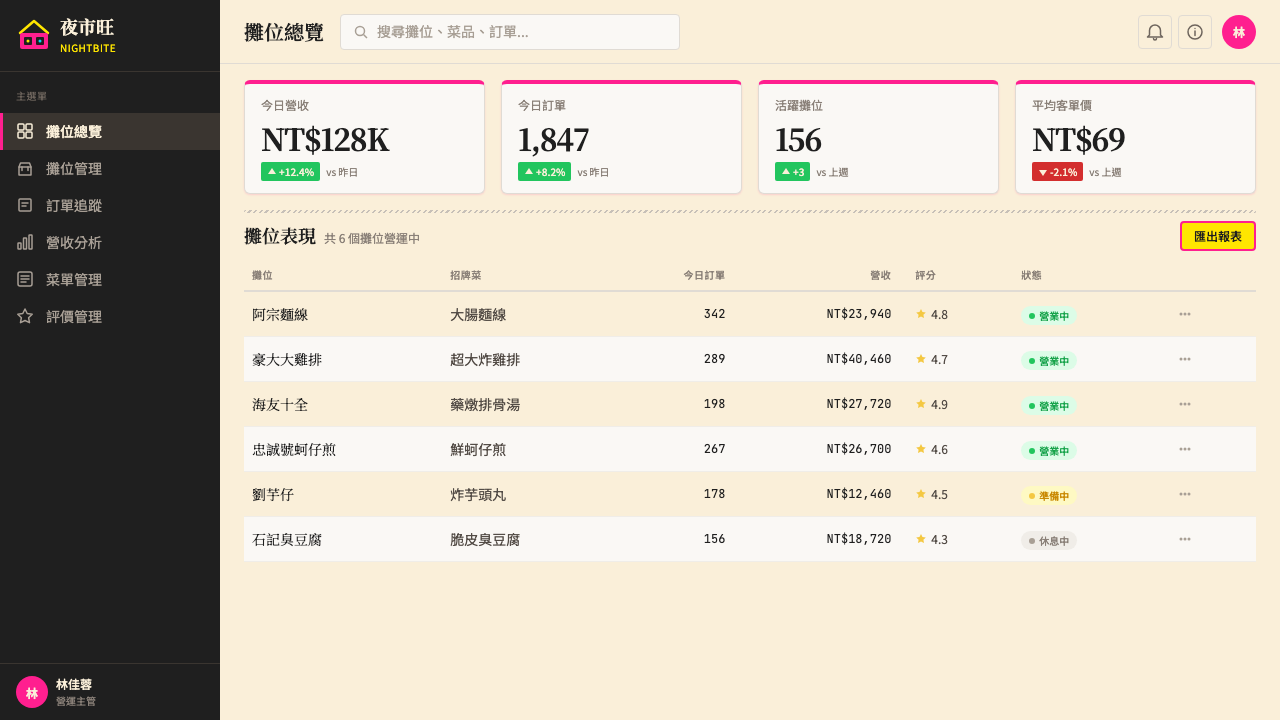Open 營收分析 menu item
The image size is (1280, 720).
tap(110, 242)
